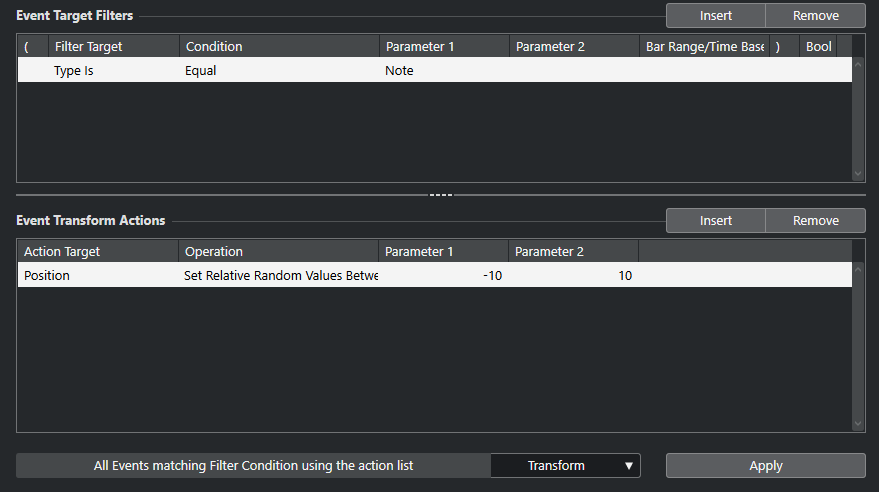Remove the selected event transform action

[816, 220]
